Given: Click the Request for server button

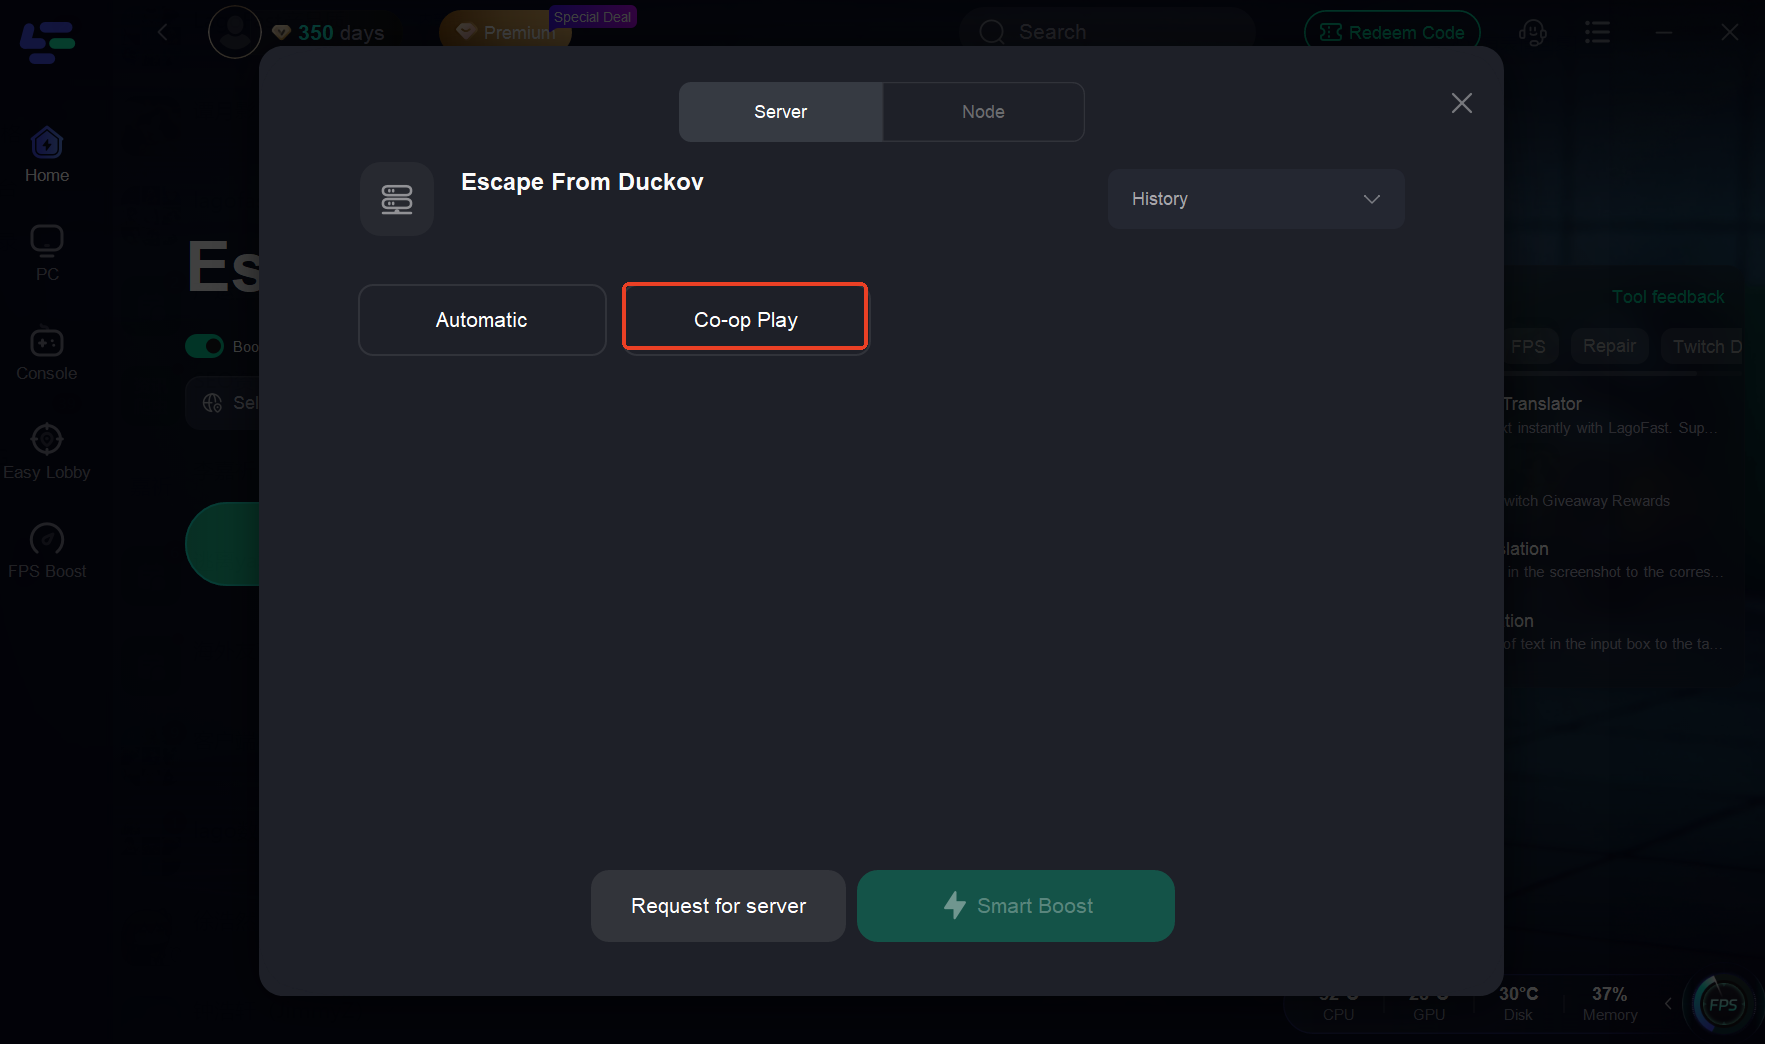Looking at the screenshot, I should pos(718,906).
